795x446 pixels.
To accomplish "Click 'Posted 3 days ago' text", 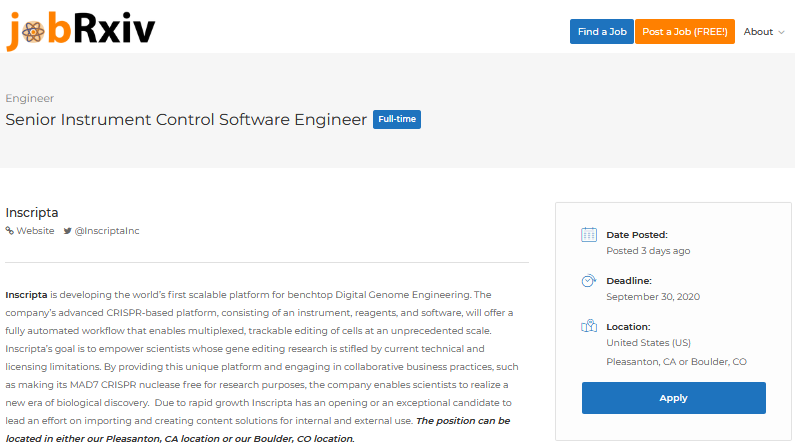I will 648,251.
